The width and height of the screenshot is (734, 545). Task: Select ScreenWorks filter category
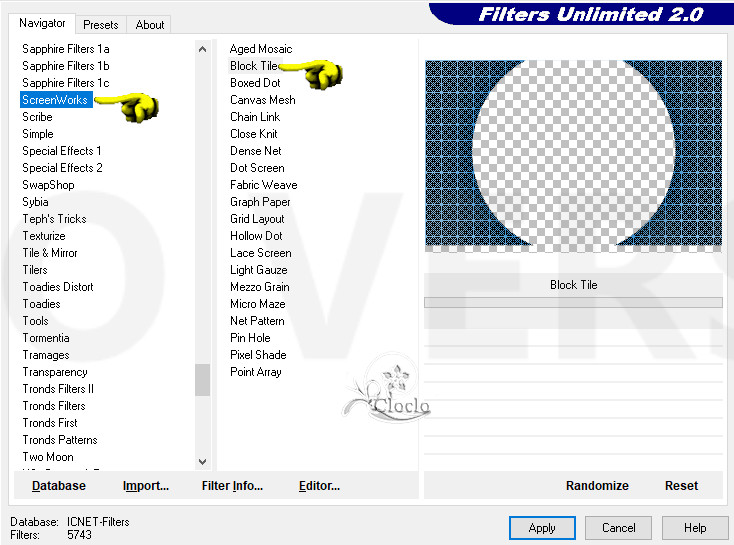56,100
